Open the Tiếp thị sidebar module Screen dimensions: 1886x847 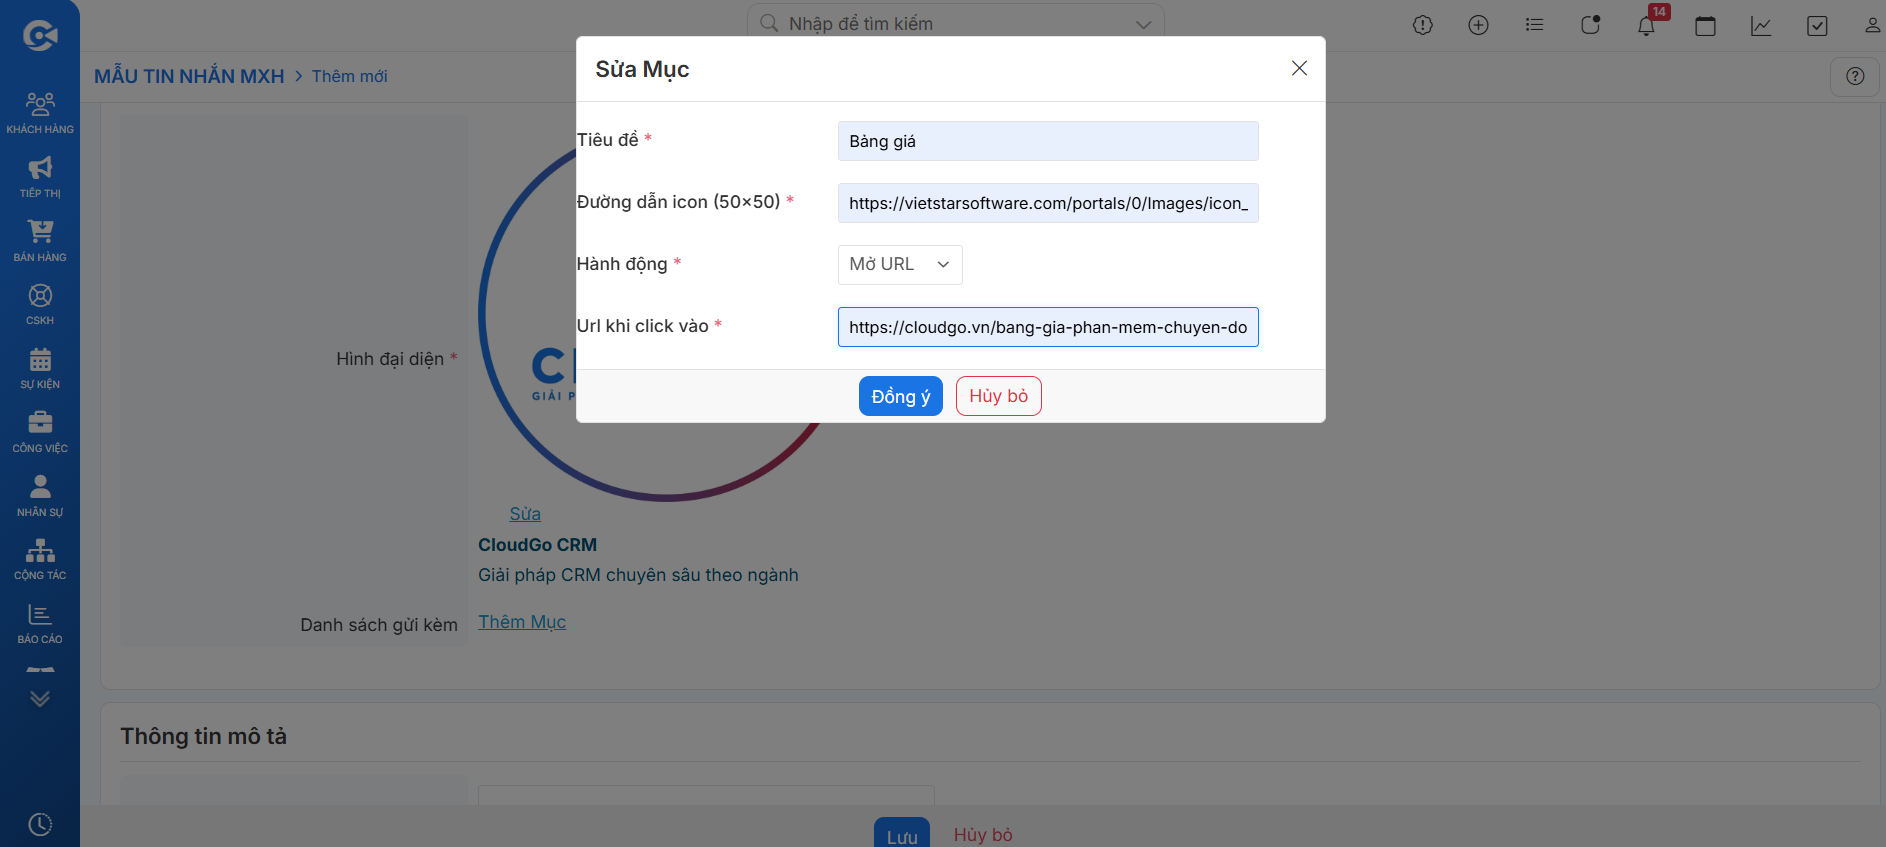click(40, 177)
